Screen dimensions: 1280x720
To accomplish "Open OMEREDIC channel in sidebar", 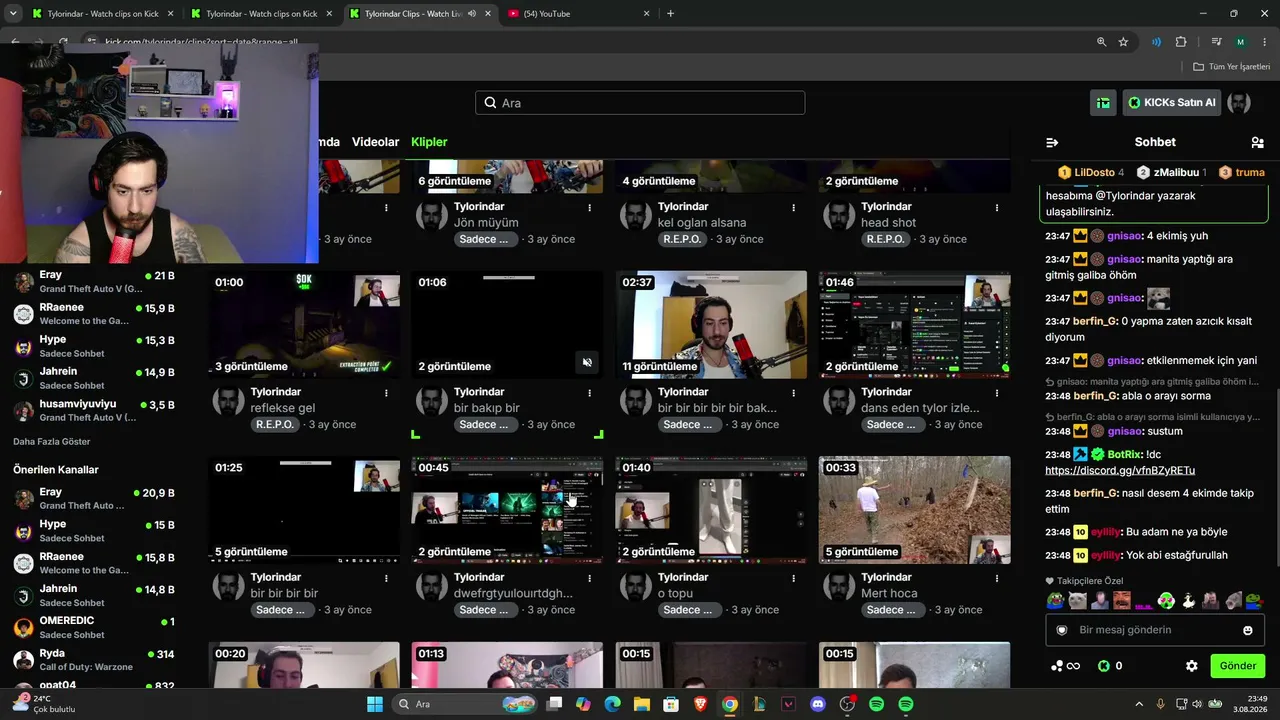I will (x=94, y=628).
